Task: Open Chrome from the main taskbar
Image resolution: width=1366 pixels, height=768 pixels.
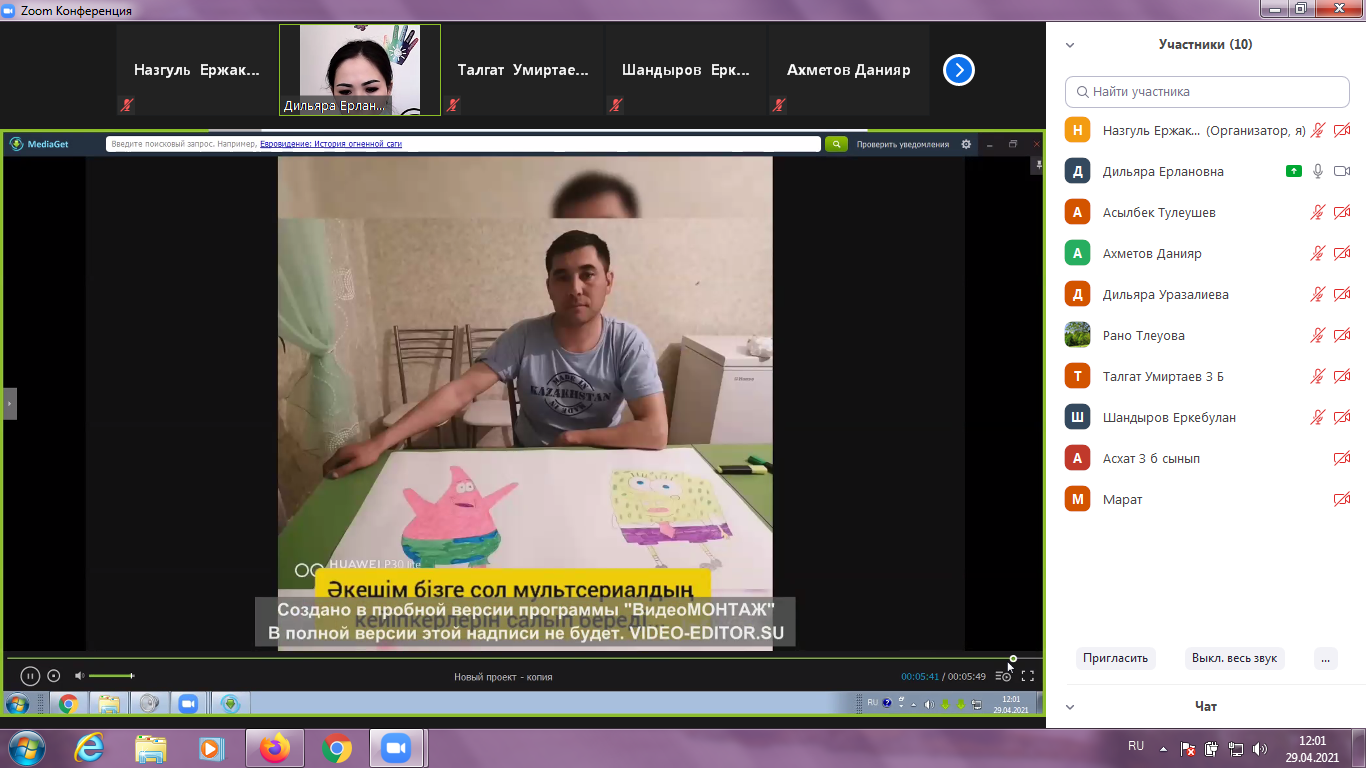Action: pos(337,748)
